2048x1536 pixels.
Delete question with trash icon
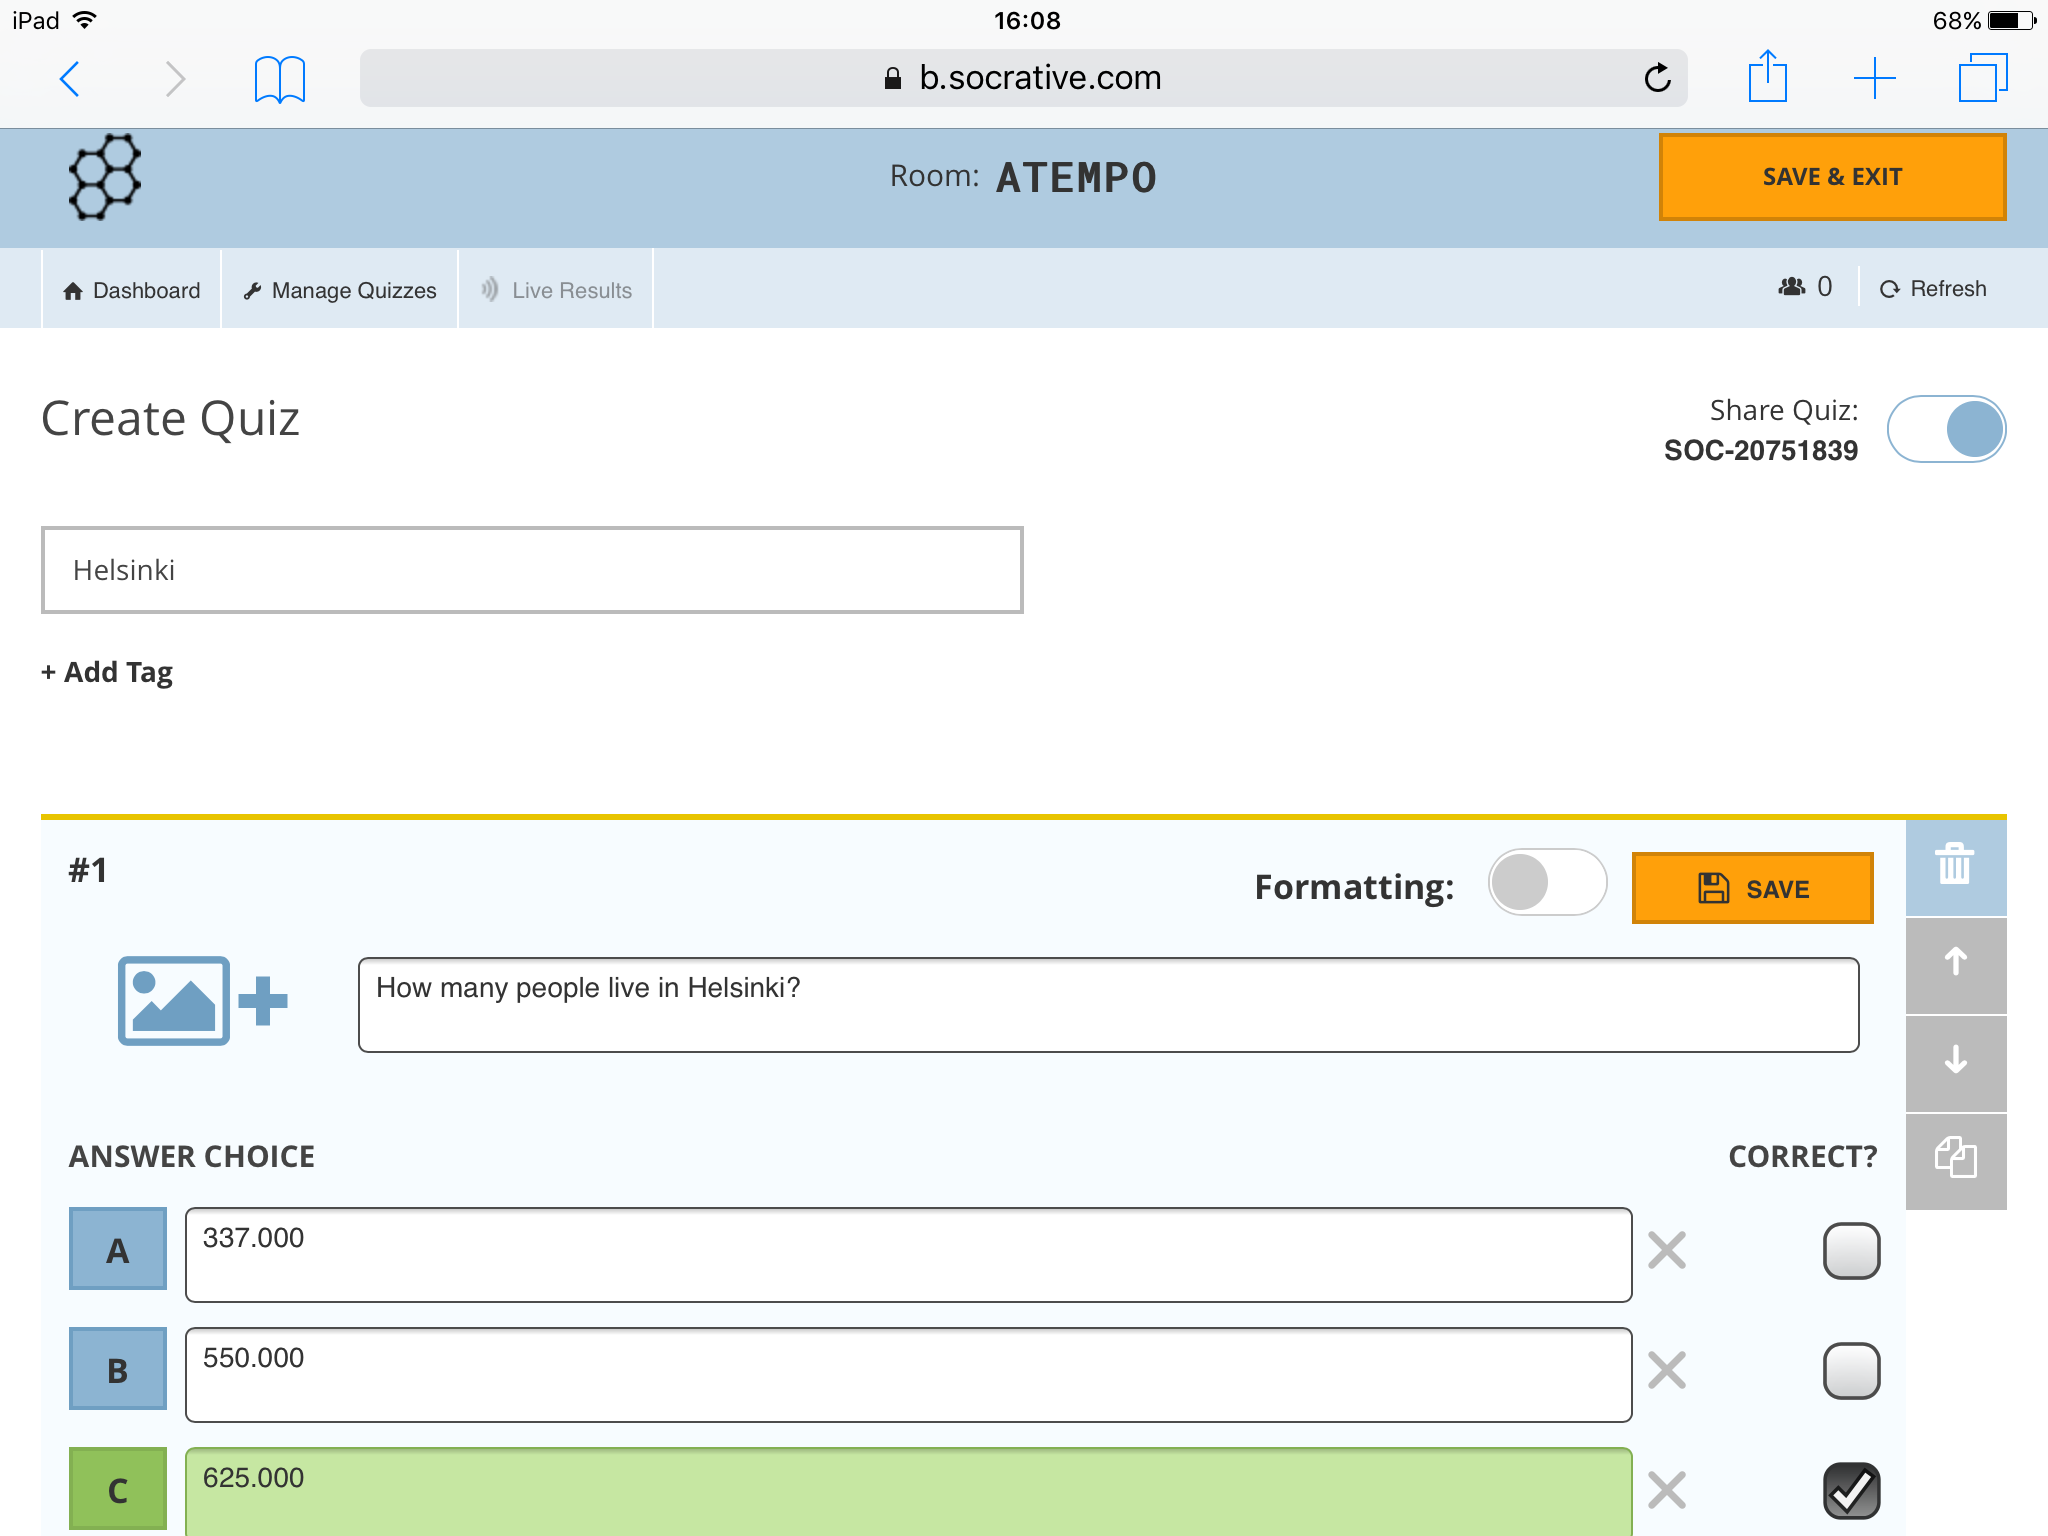[1956, 866]
